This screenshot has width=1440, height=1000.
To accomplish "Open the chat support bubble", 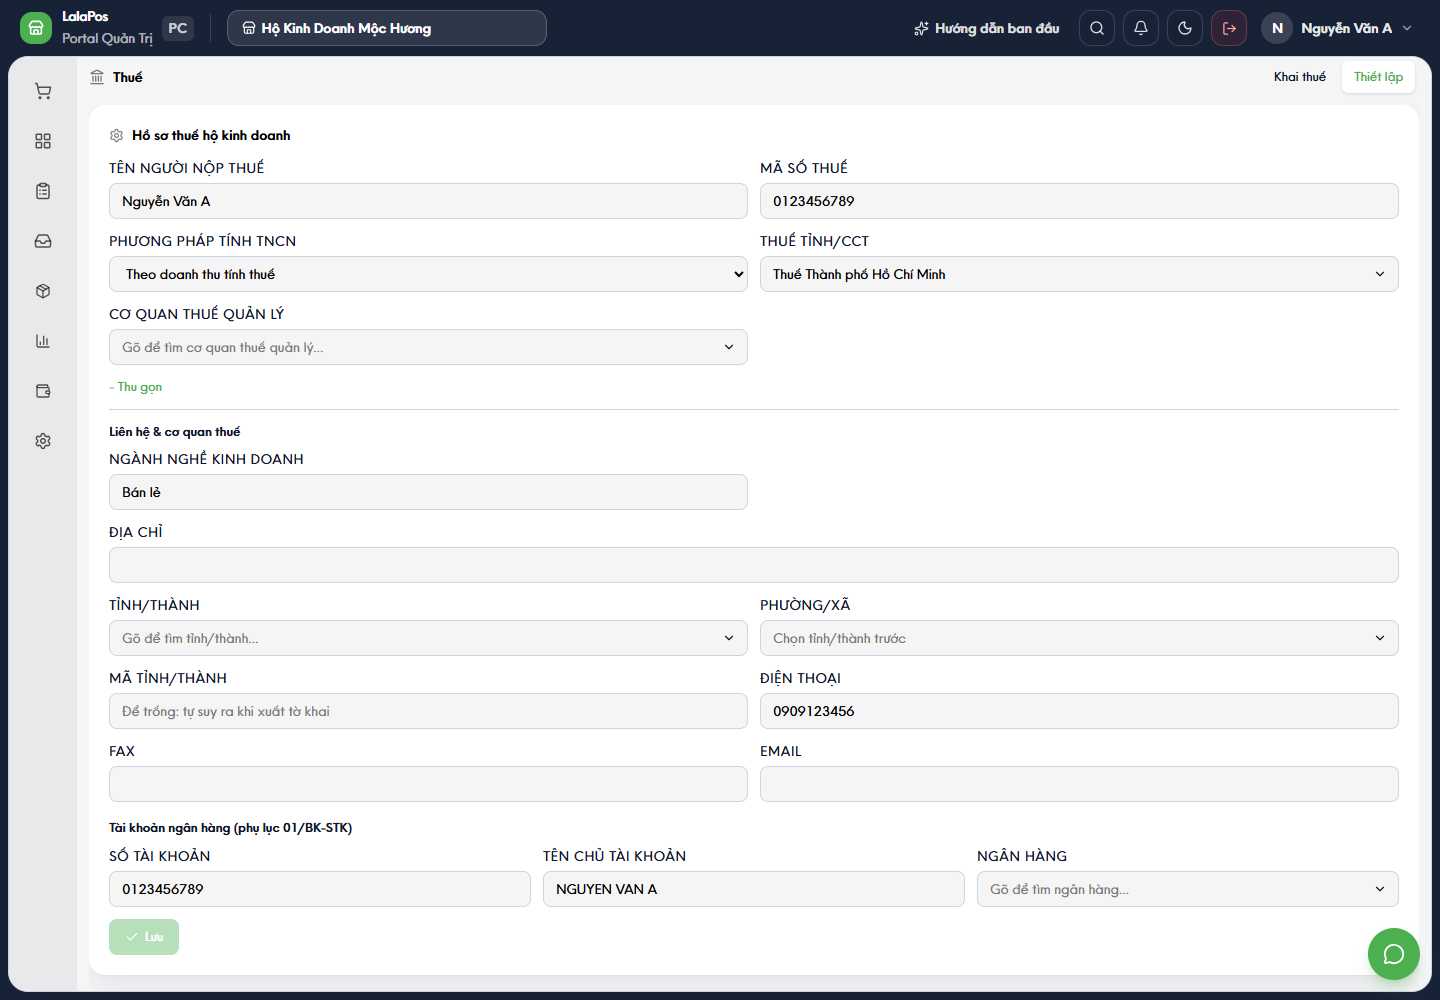I will [1394, 954].
